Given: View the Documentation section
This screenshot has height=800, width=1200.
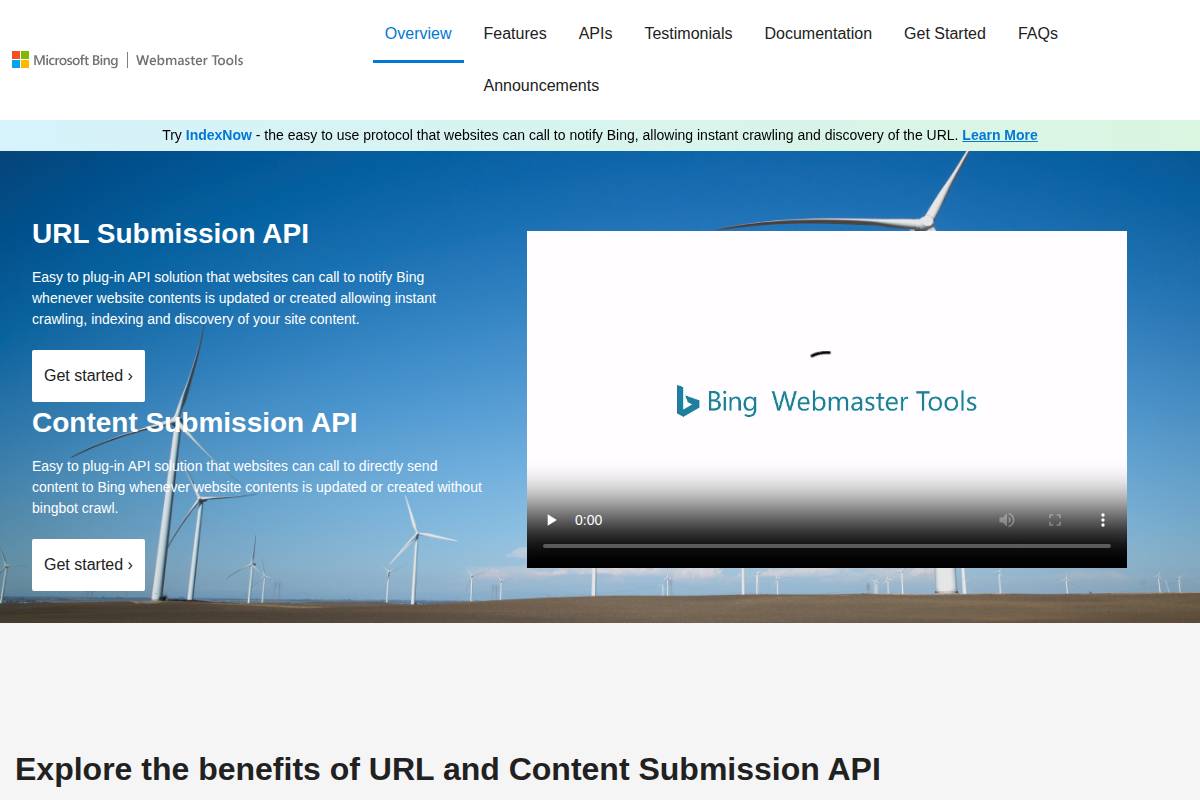Looking at the screenshot, I should pyautogui.click(x=818, y=33).
